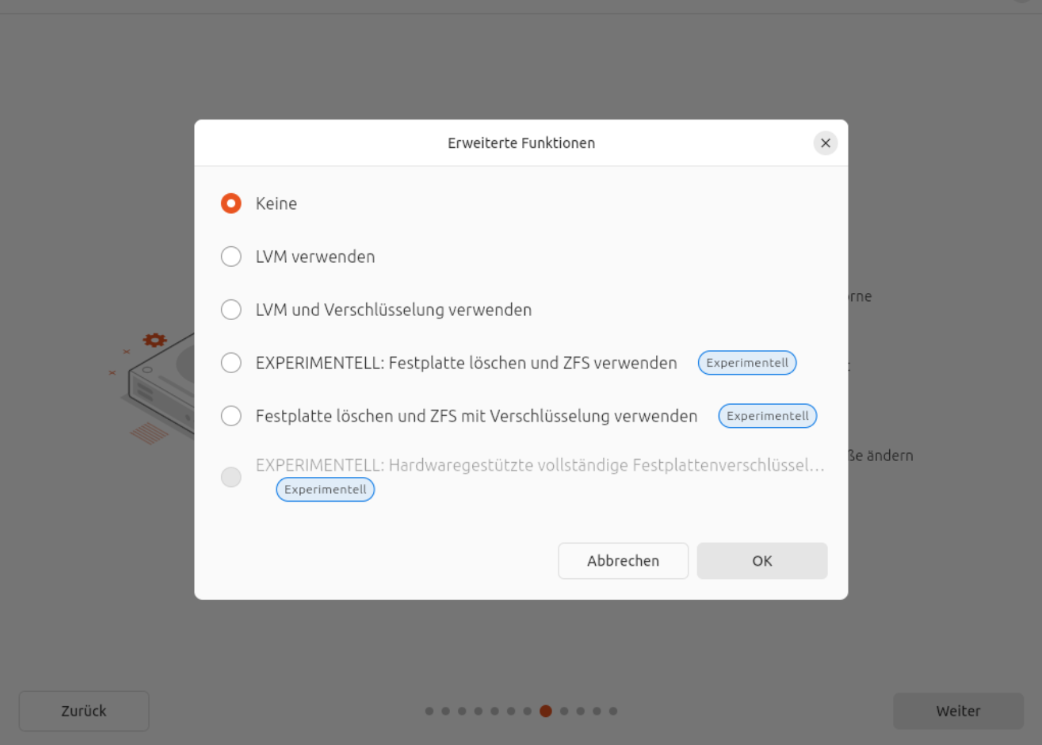1042x745 pixels.
Task: Click Experimentell badge under Hardwaregestützte option
Action: [x=326, y=490]
